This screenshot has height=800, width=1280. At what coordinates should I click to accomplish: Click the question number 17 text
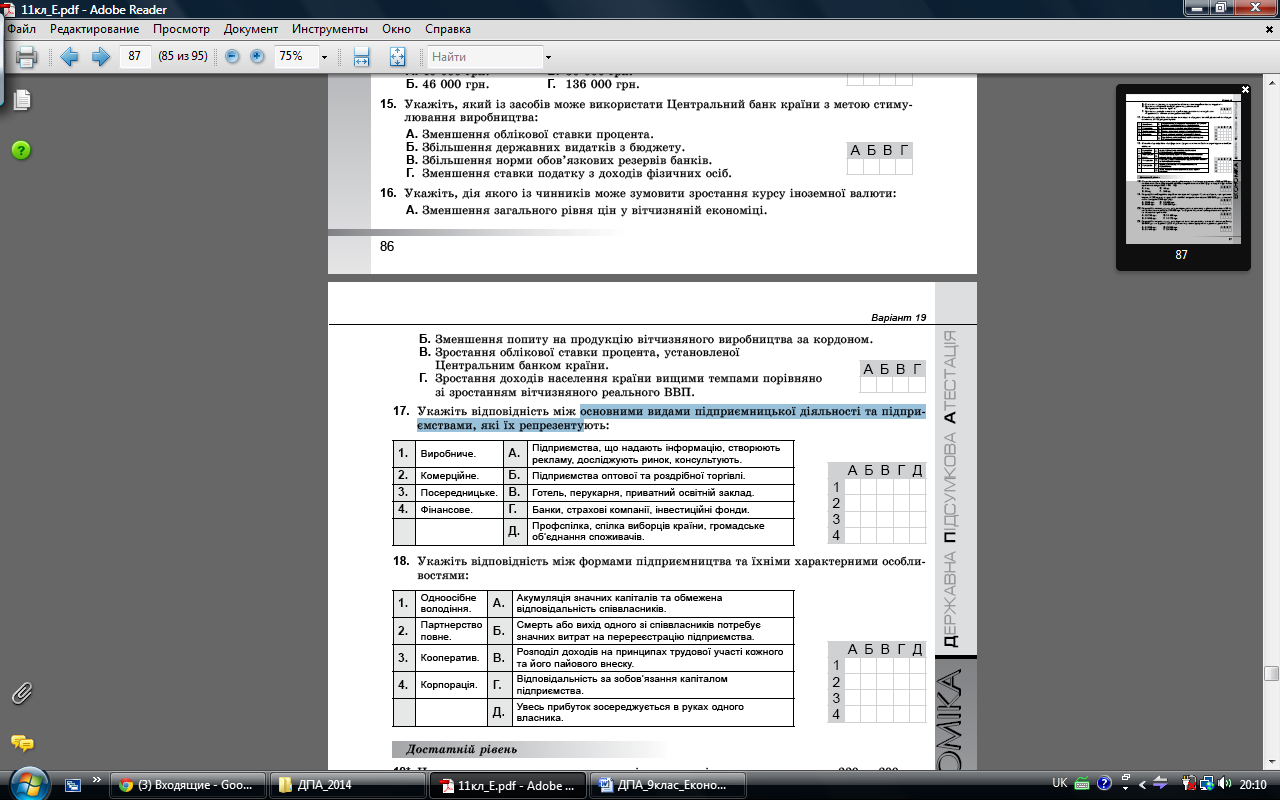(x=401, y=411)
